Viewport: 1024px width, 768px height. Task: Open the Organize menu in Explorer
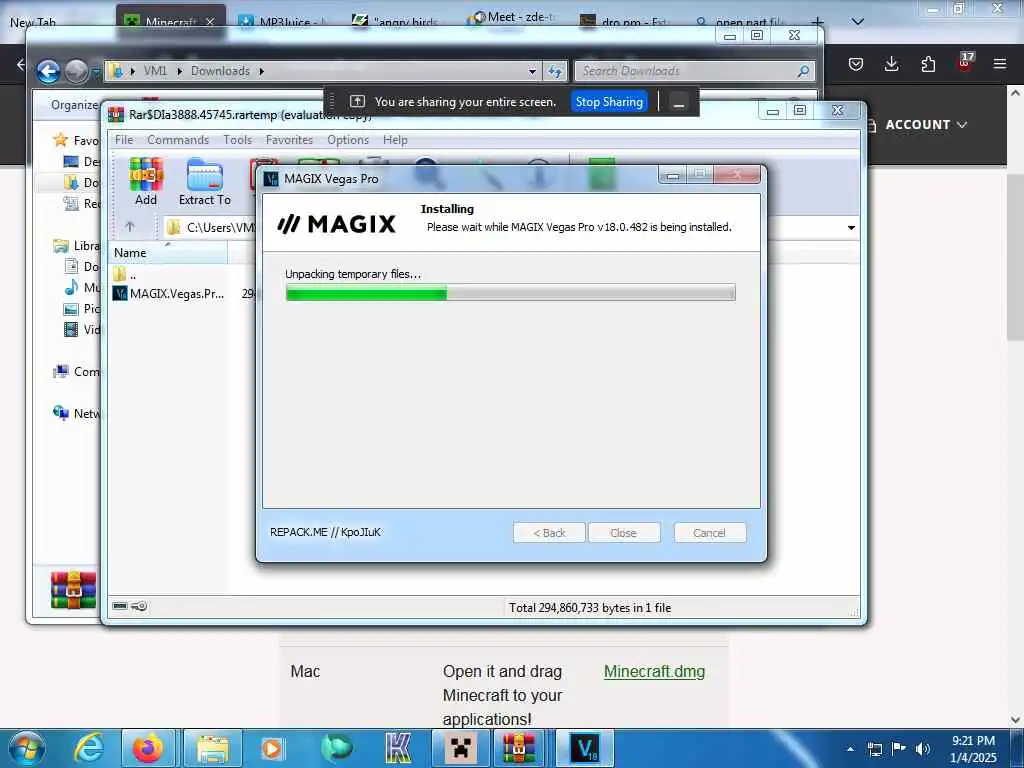(74, 105)
